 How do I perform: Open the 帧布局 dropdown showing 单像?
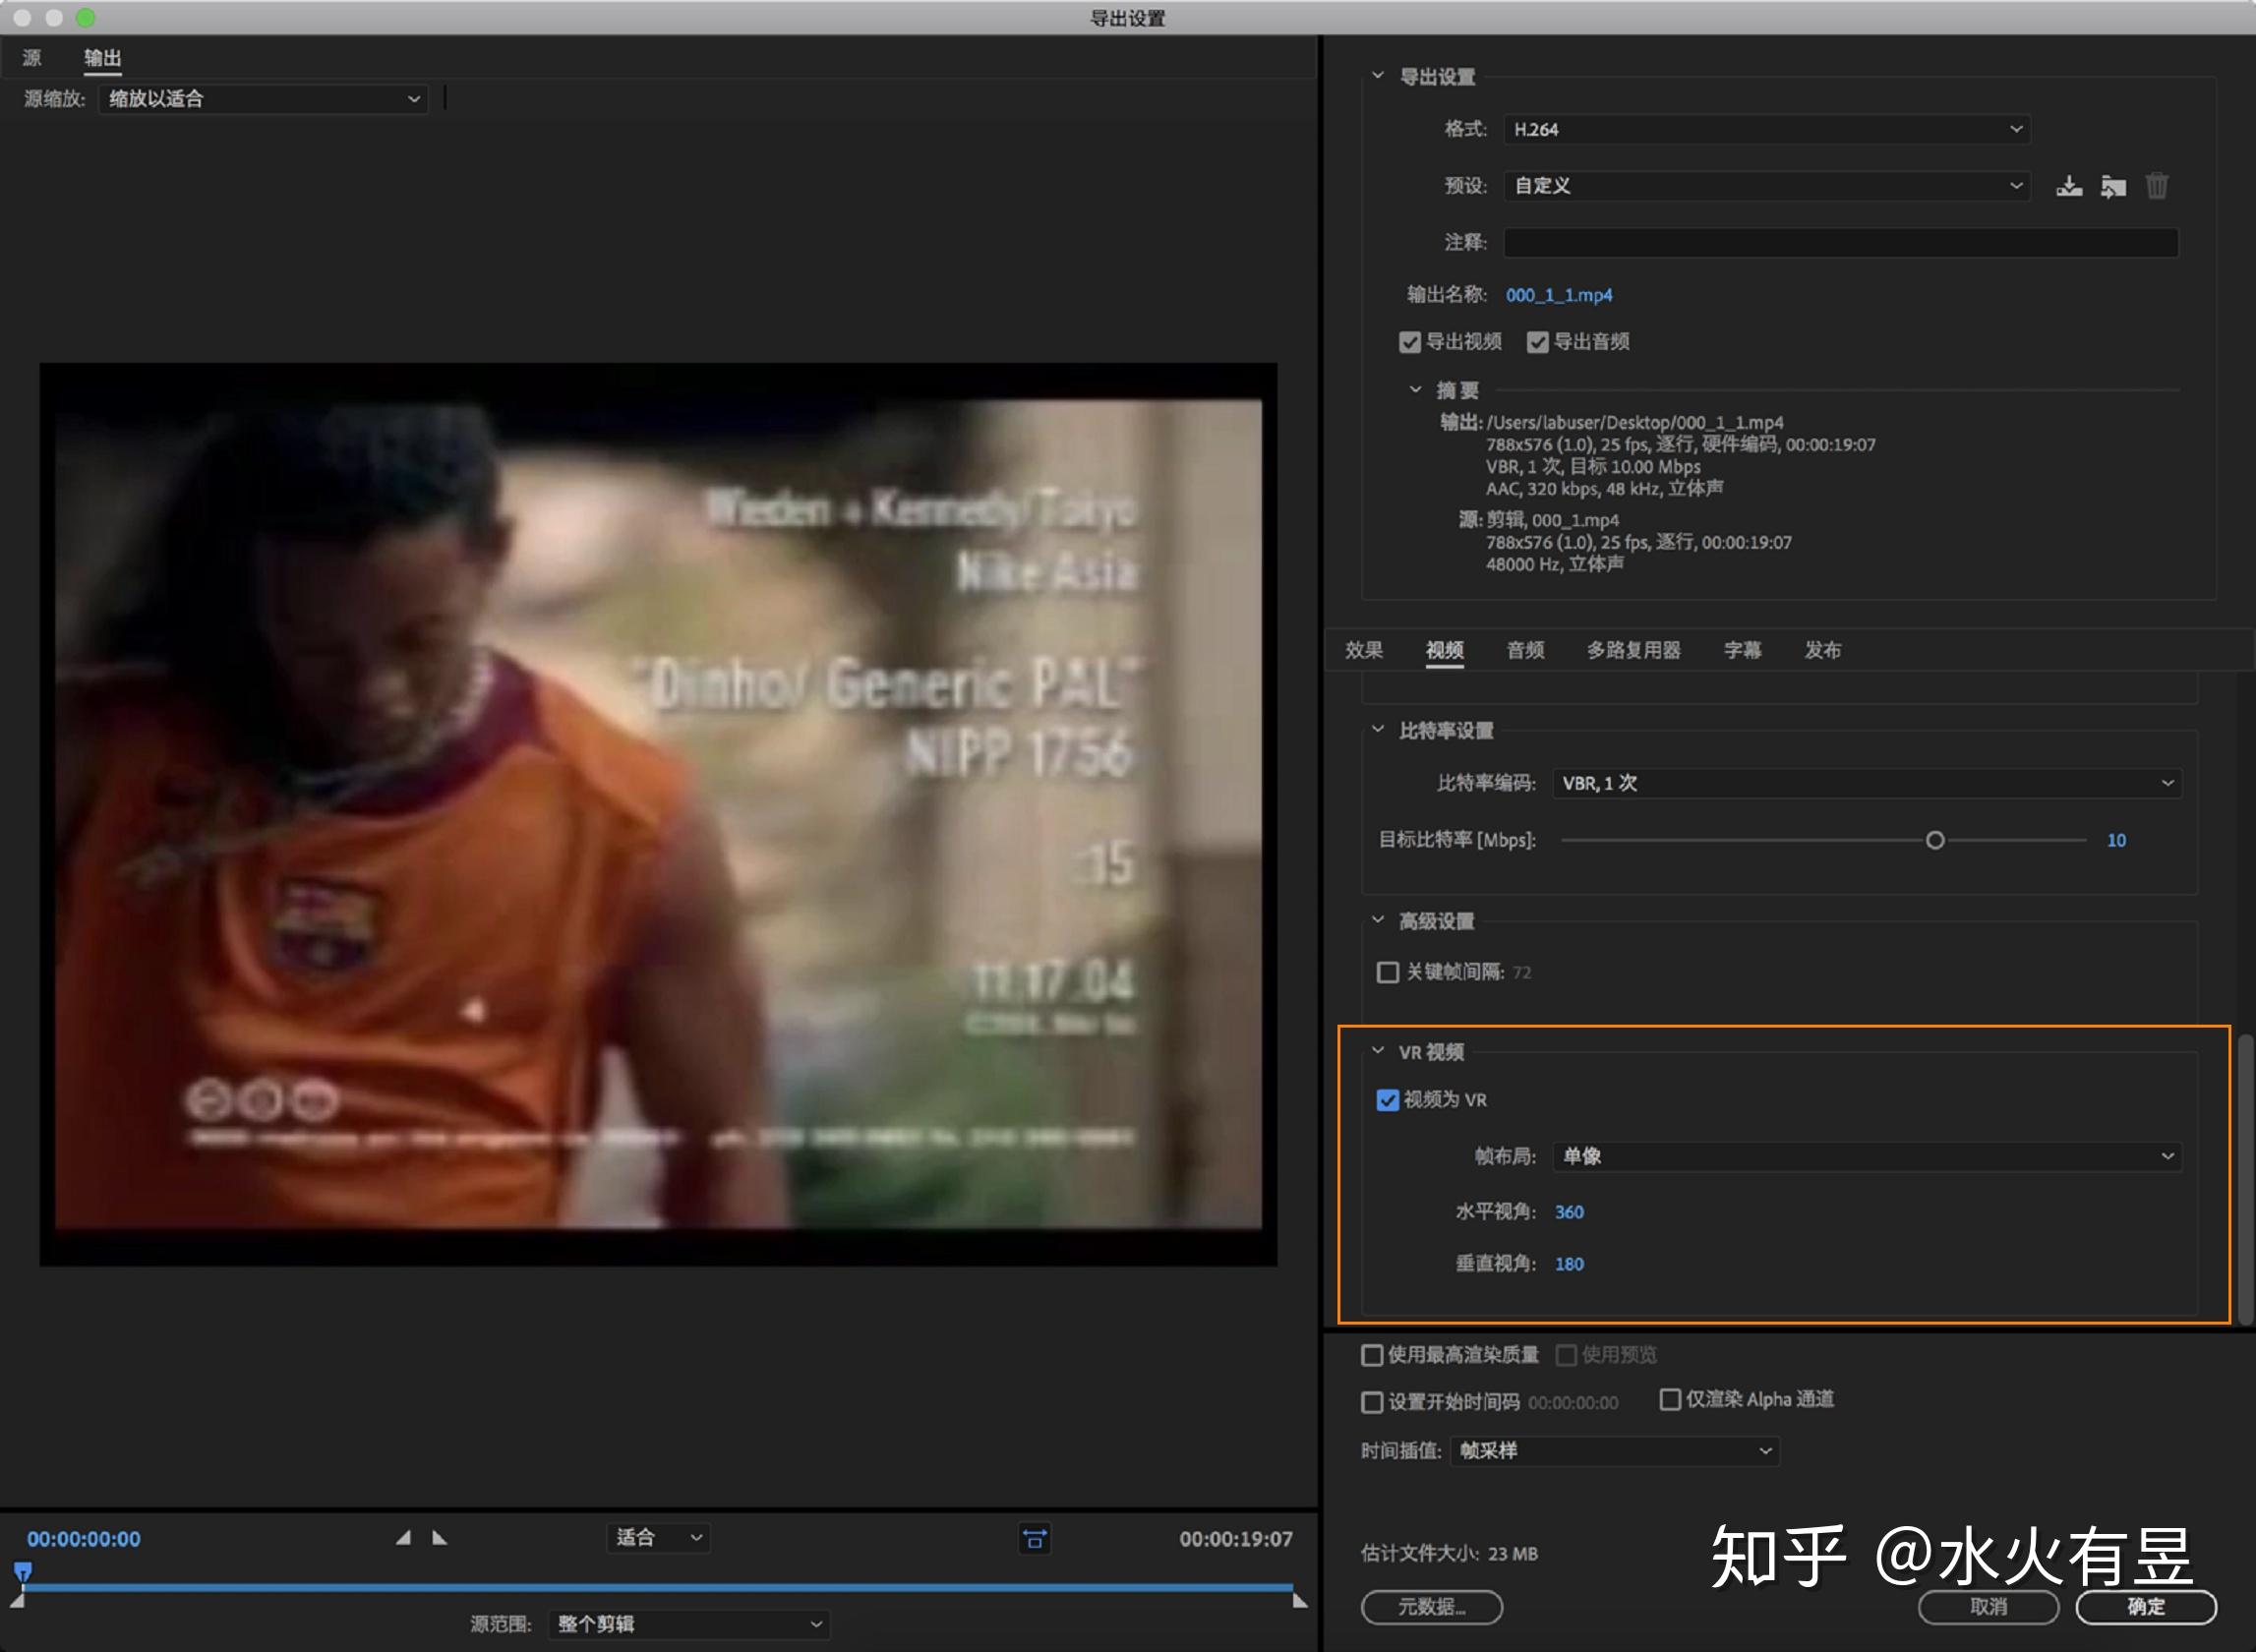[1866, 1156]
